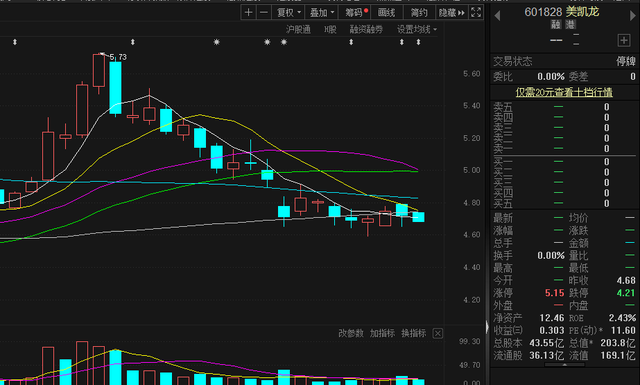Open the 复权 dropdown
The width and height of the screenshot is (640, 385).
click(289, 13)
